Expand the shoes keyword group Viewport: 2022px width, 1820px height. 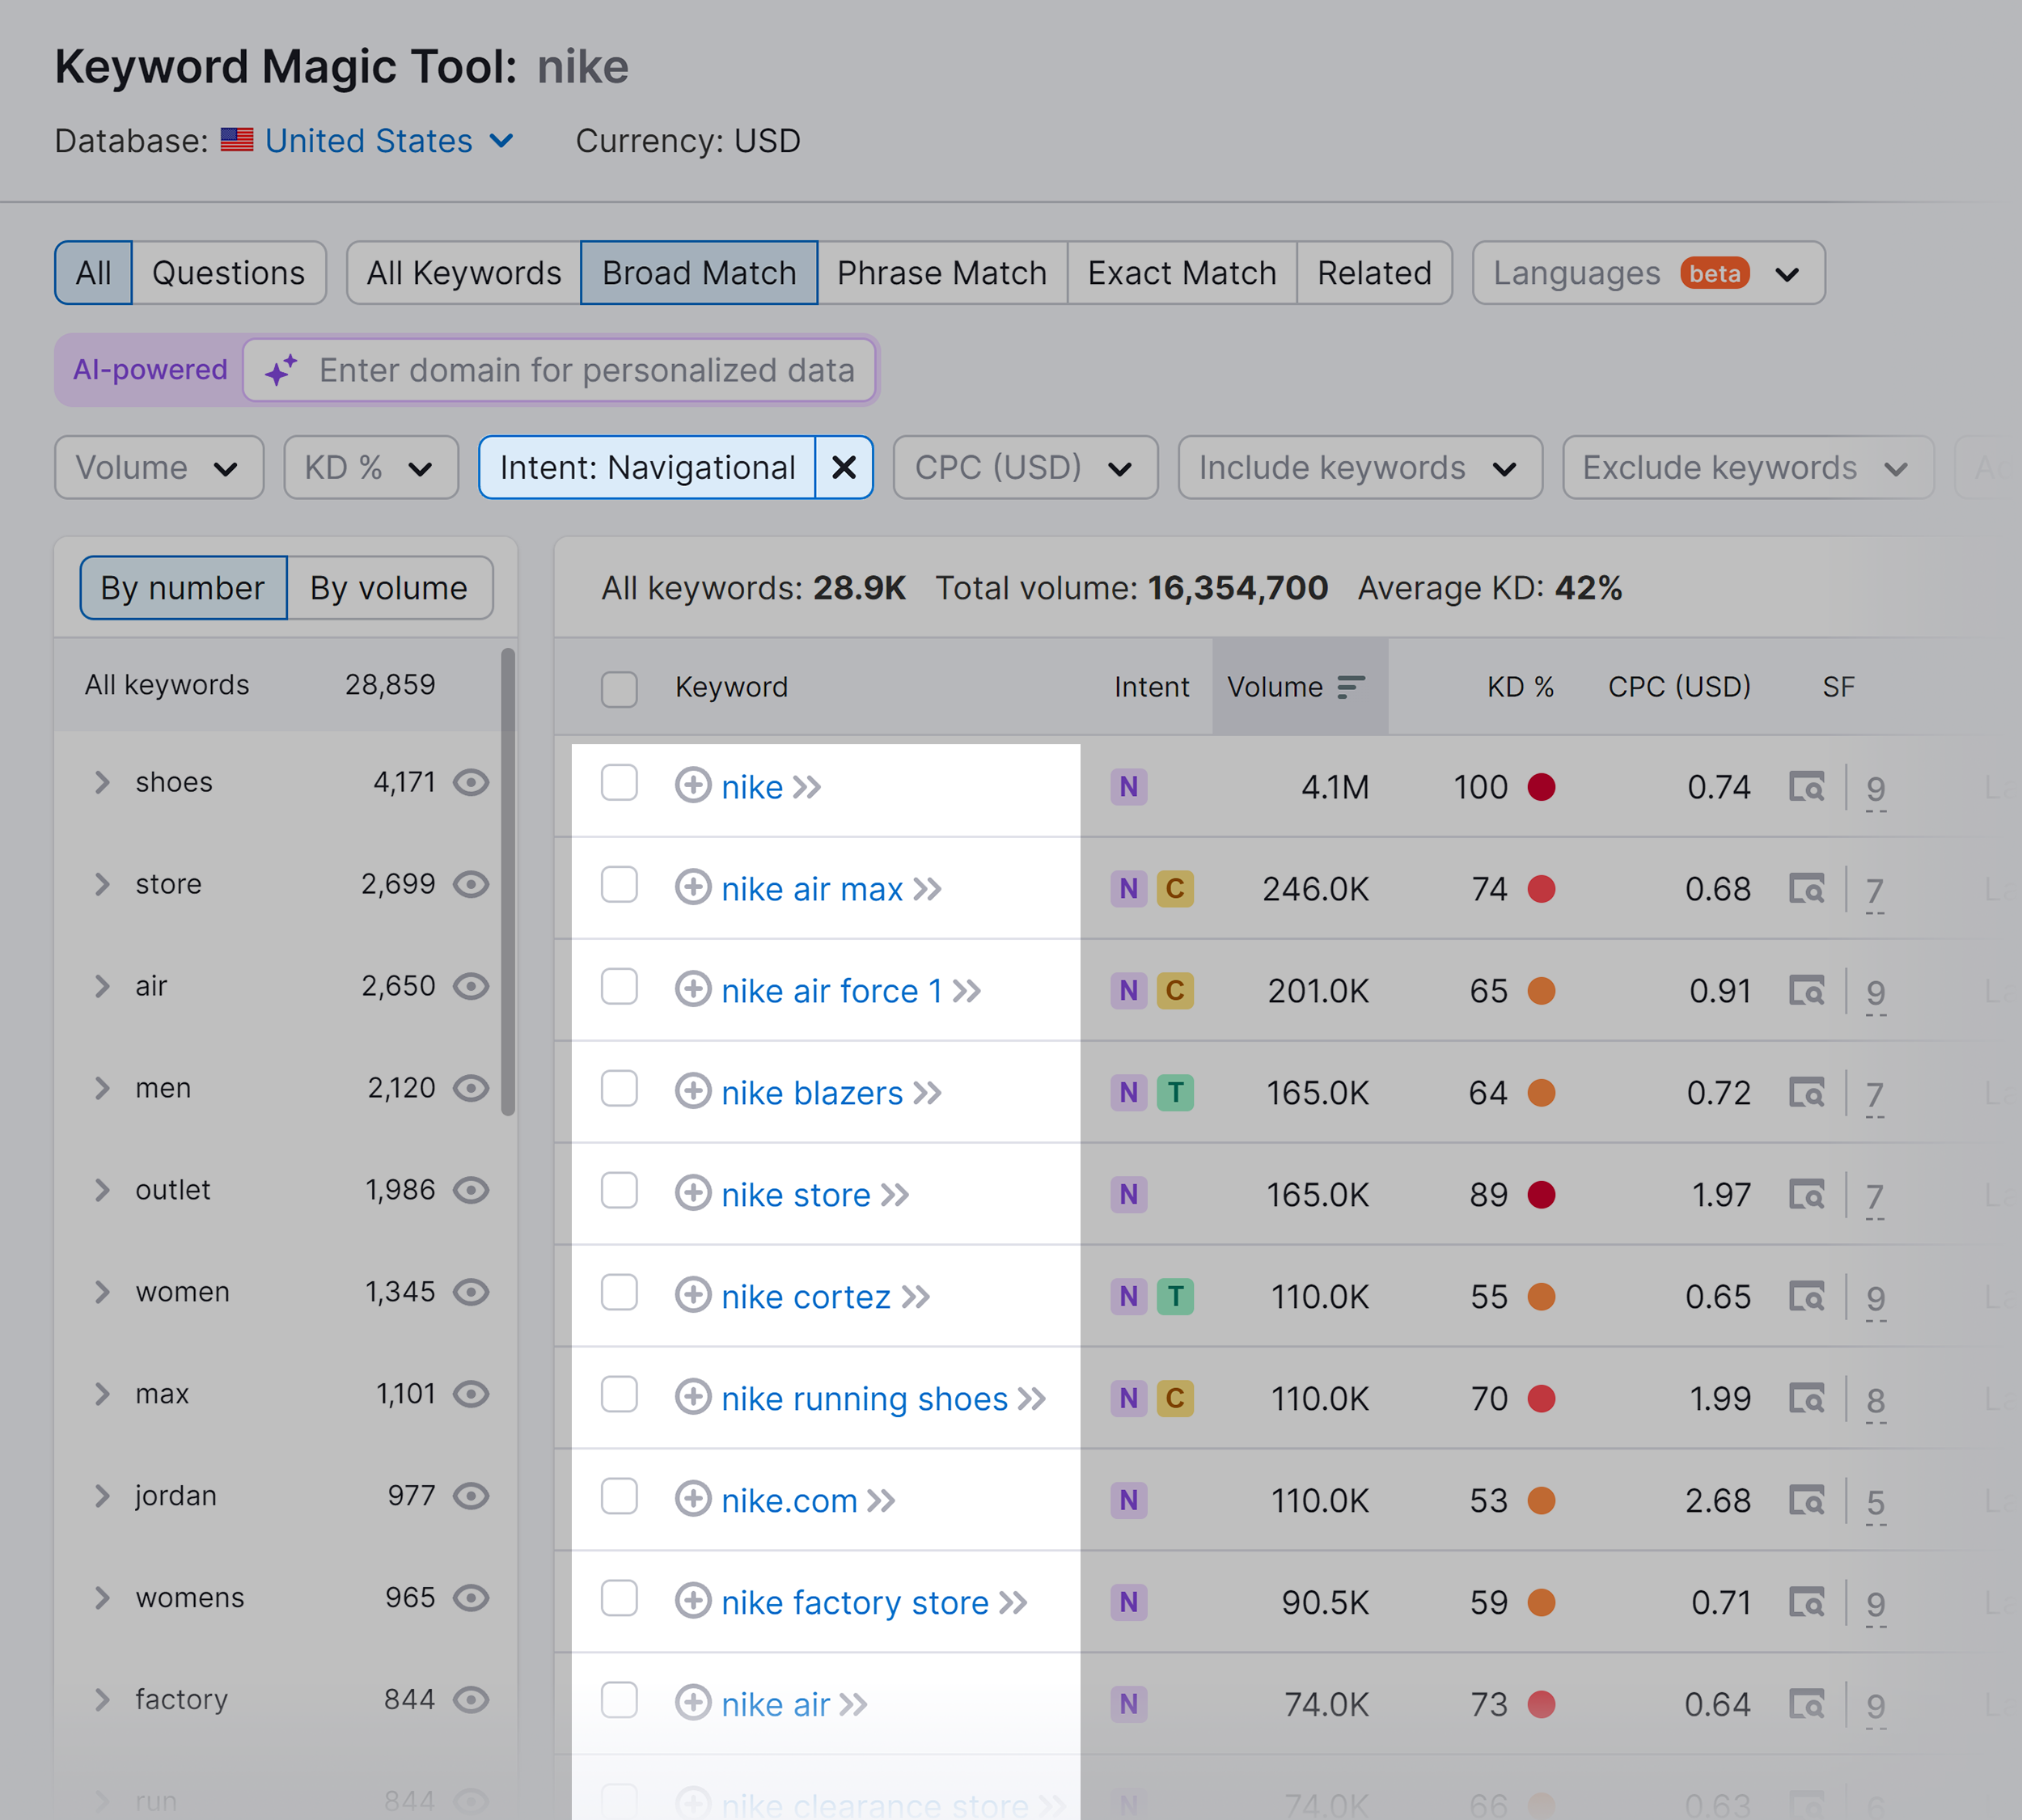click(x=101, y=783)
